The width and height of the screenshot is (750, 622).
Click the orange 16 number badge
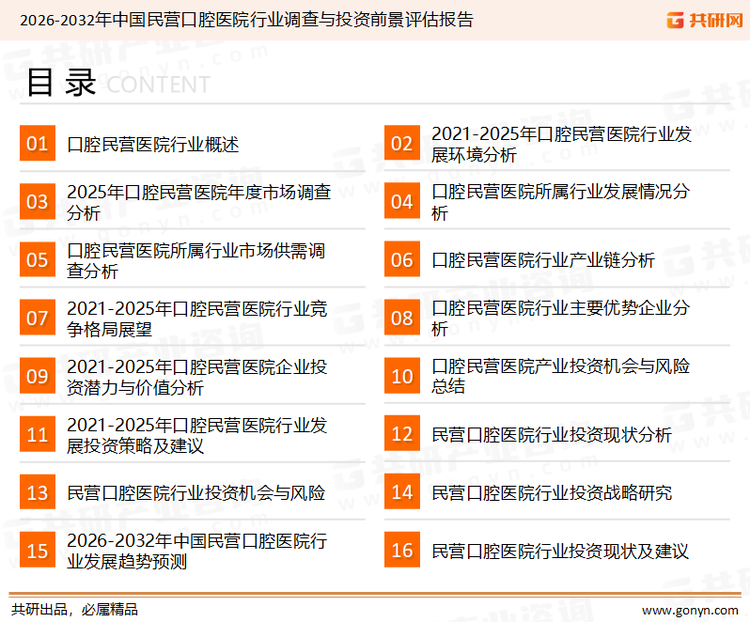click(402, 550)
